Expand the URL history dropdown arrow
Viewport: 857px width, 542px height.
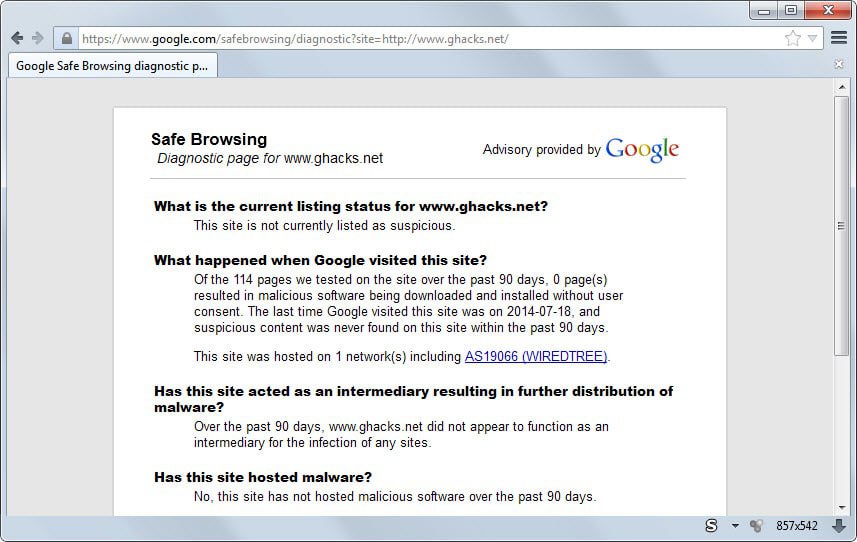click(812, 38)
